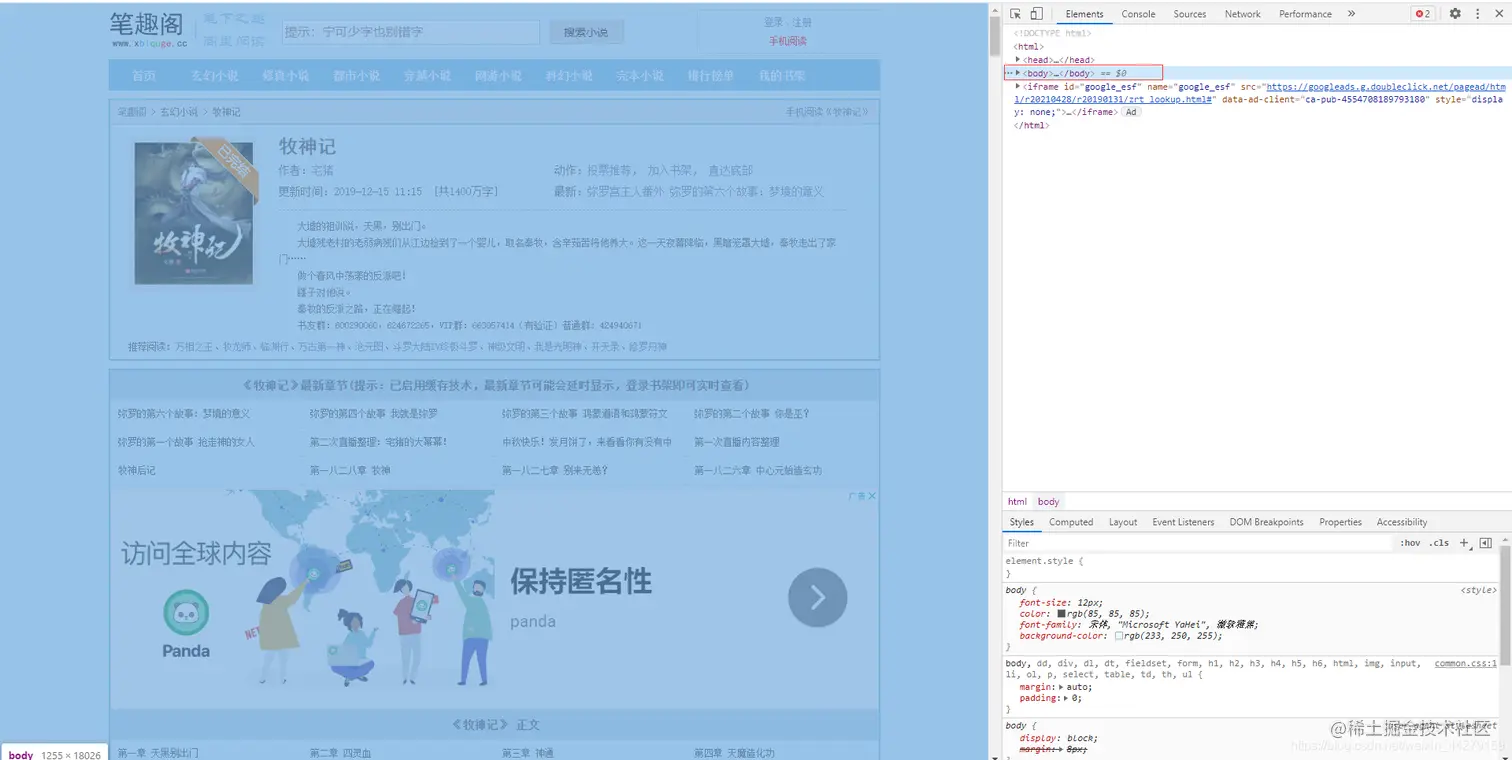
Task: Click the next arrow on the Panda ad banner
Action: (x=817, y=596)
